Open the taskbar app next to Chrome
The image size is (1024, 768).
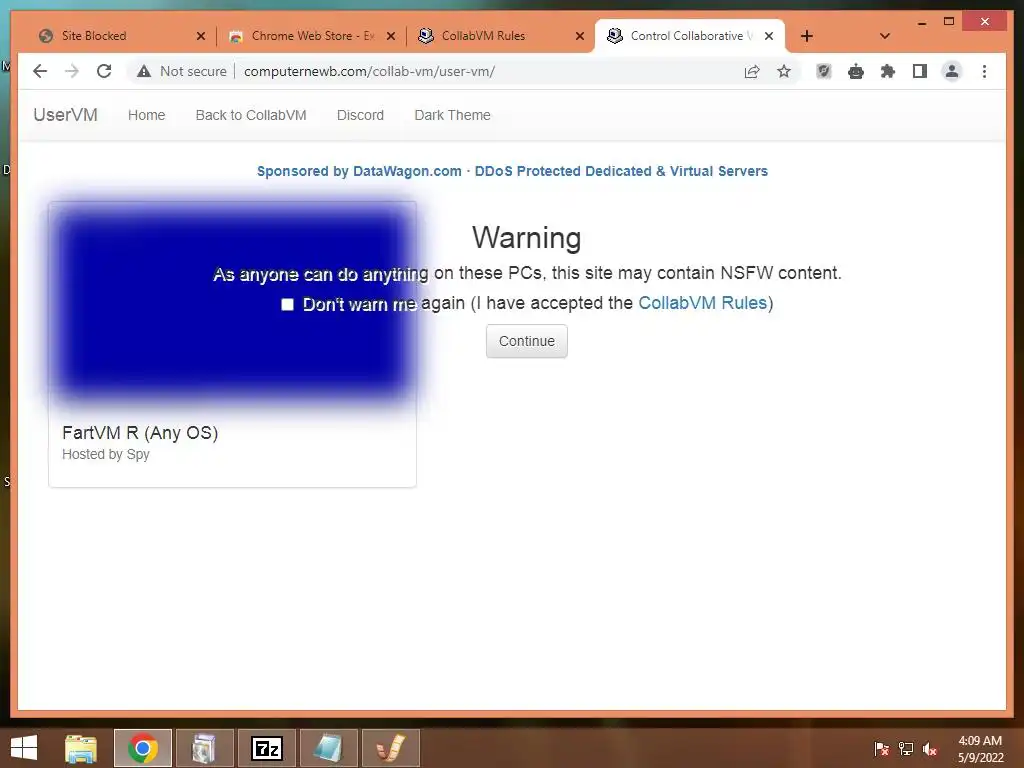[x=204, y=748]
